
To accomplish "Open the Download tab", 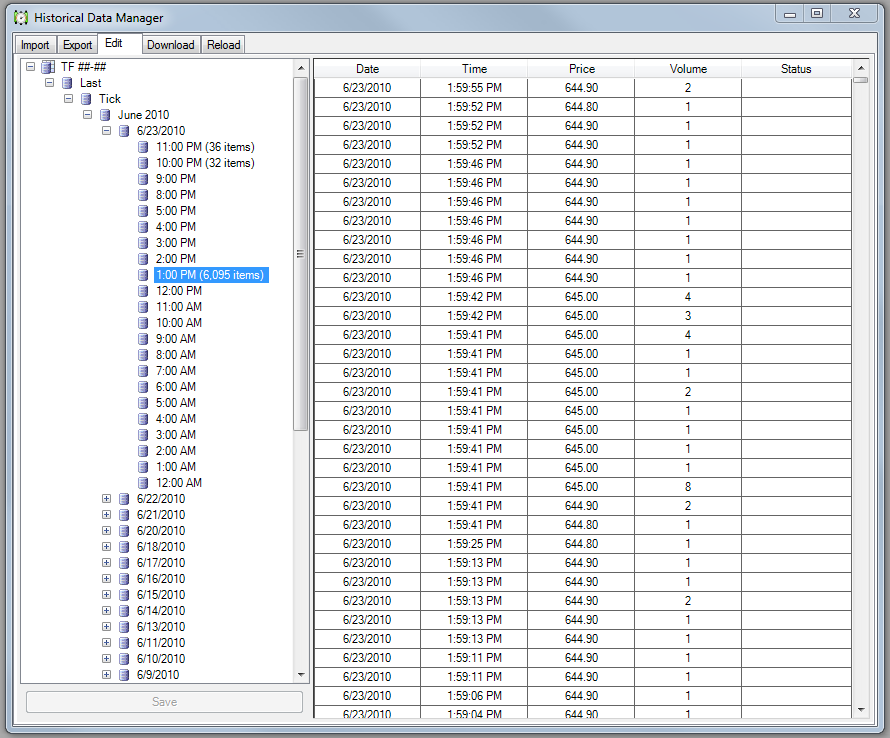I will click(171, 45).
